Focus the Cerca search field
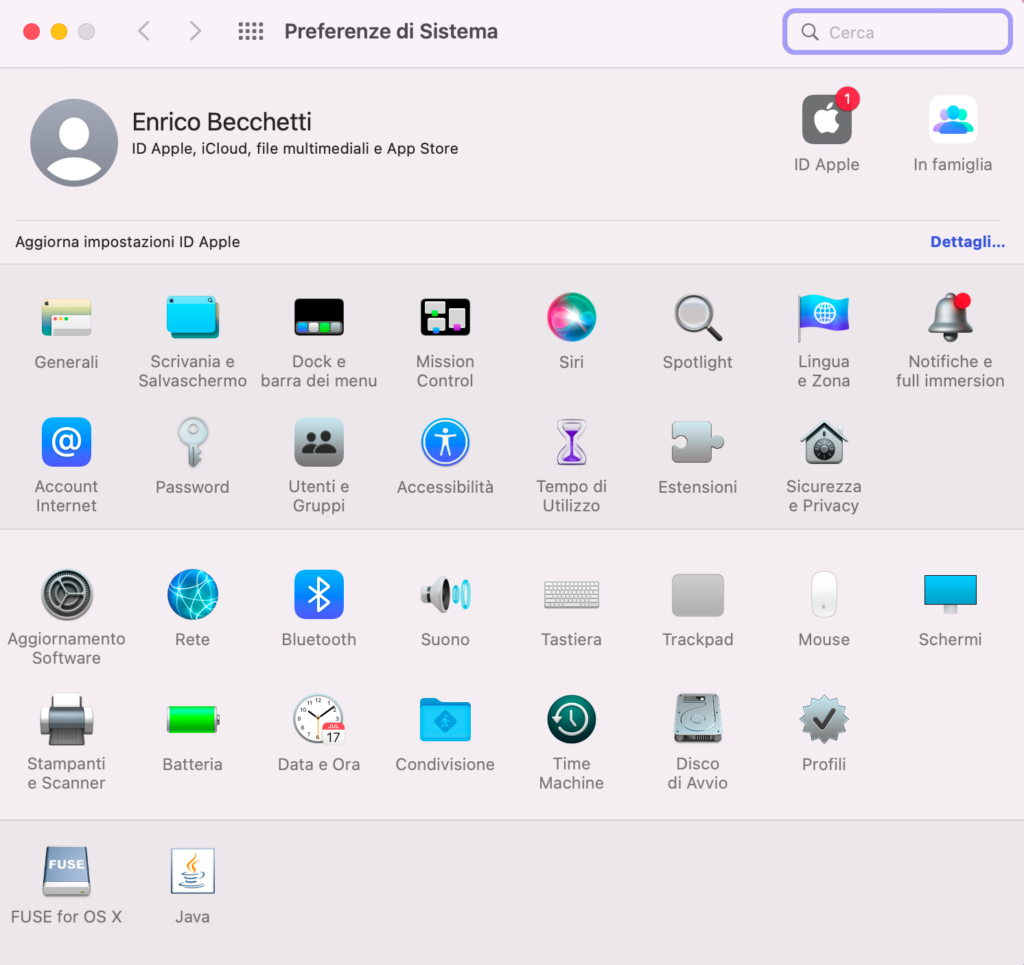Screen dimensions: 1024x965 tap(898, 32)
